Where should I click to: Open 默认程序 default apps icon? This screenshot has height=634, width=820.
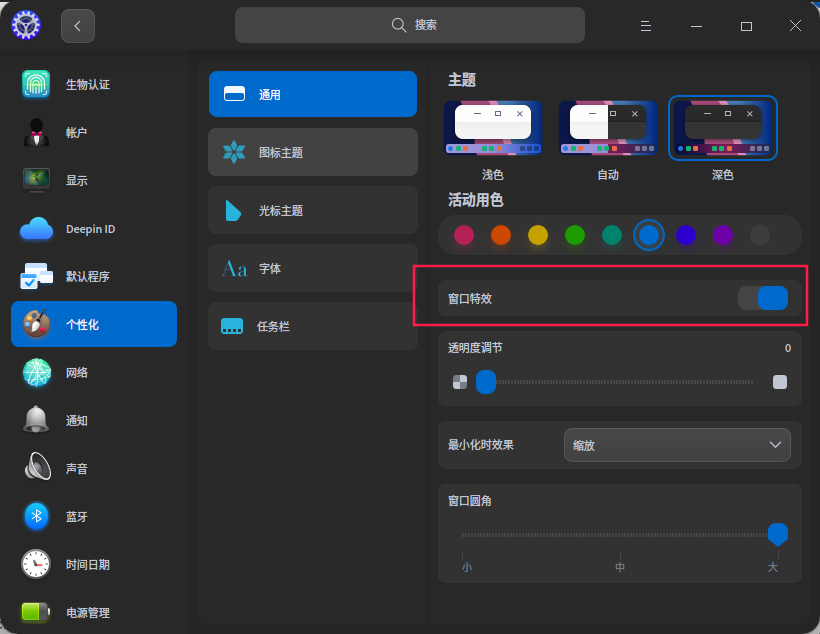pos(36,277)
